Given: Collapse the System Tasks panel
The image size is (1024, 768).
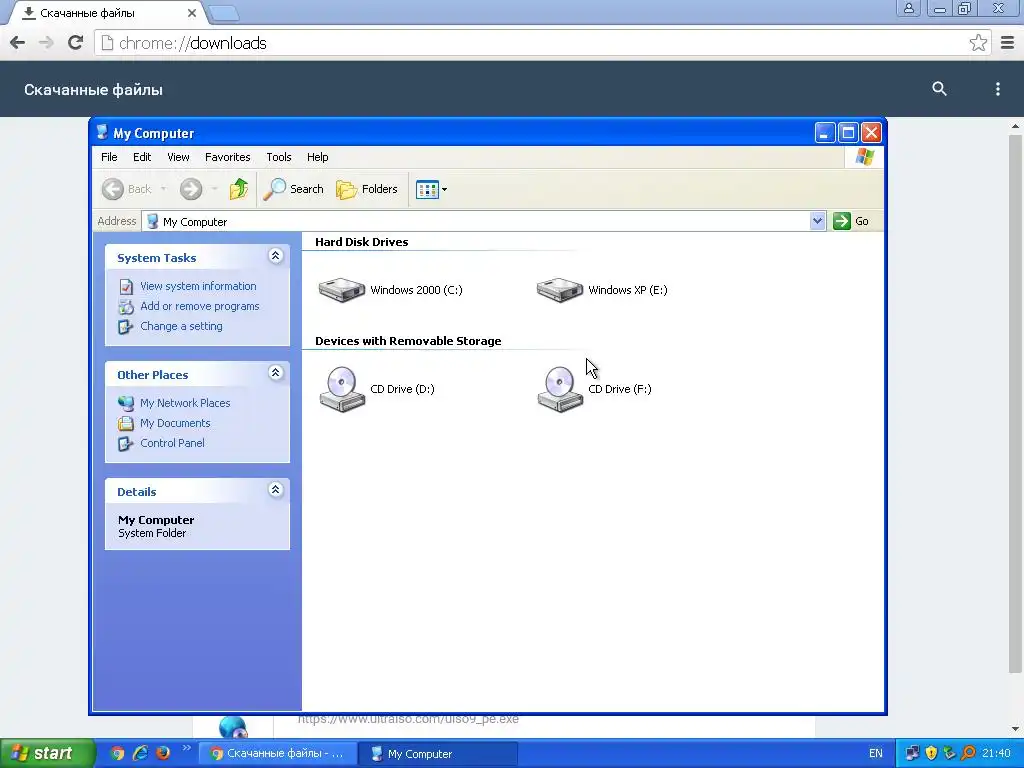Looking at the screenshot, I should click(x=276, y=256).
